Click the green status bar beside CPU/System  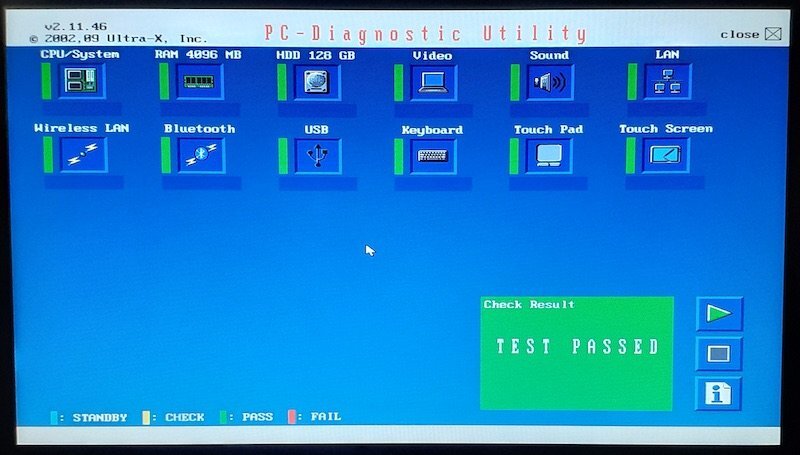pos(46,81)
